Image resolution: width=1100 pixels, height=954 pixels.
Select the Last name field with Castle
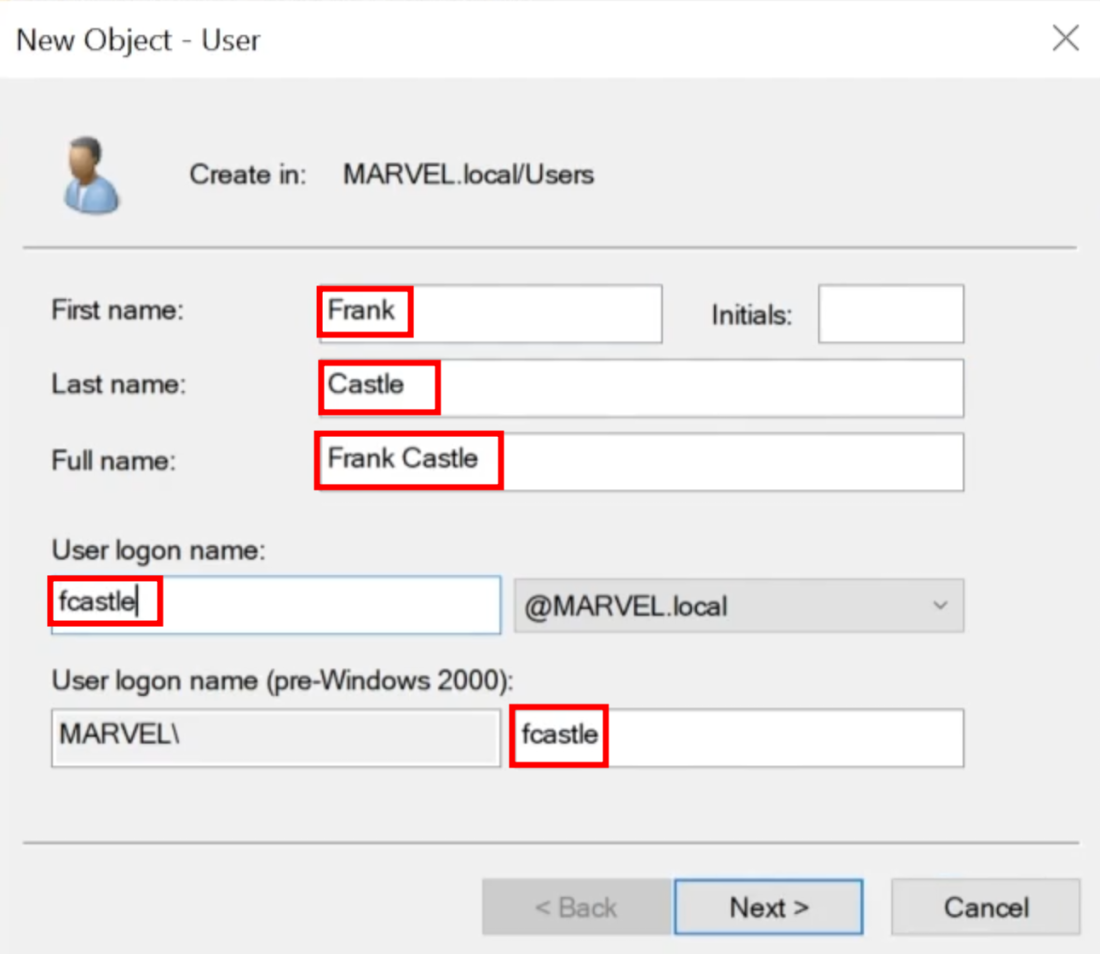[x=640, y=388]
